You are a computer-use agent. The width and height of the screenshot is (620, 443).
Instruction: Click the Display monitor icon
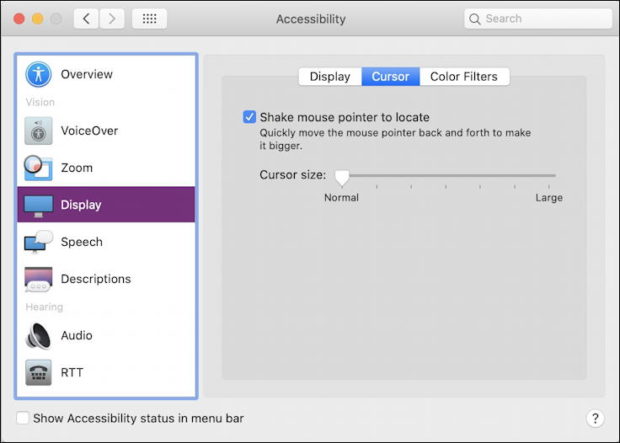[x=38, y=205]
